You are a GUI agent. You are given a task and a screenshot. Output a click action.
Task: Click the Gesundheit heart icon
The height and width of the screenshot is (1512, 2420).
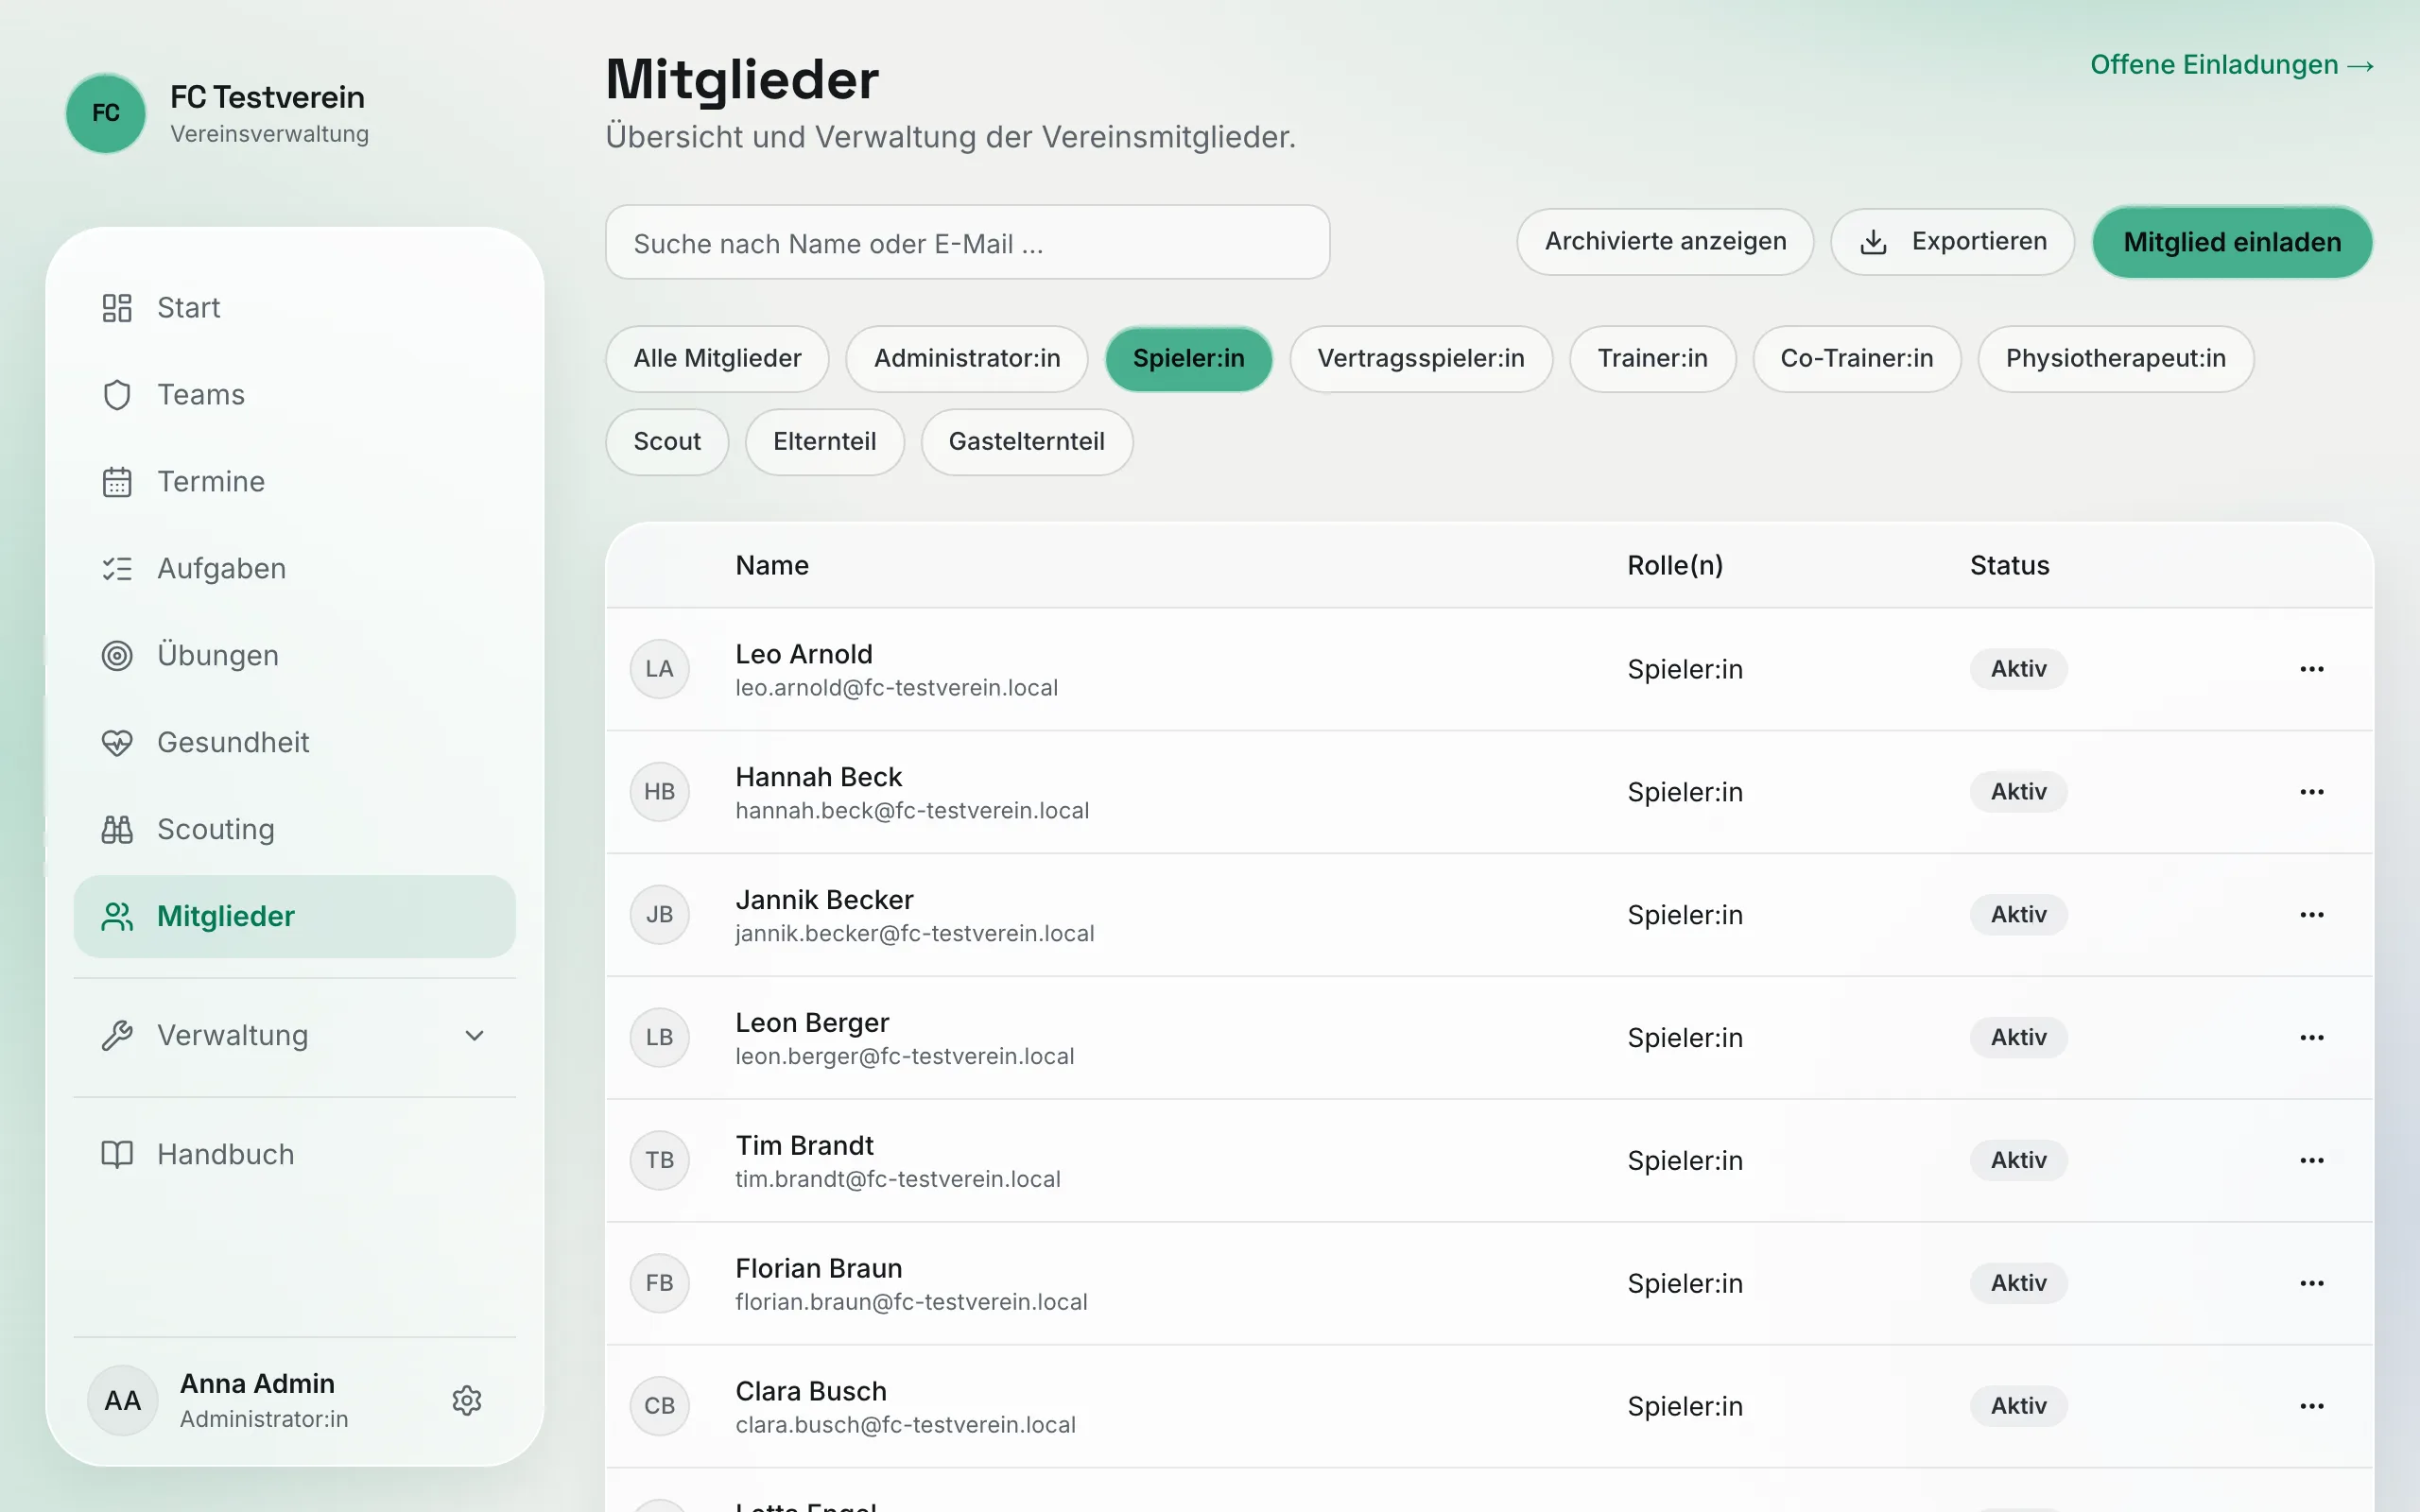117,743
